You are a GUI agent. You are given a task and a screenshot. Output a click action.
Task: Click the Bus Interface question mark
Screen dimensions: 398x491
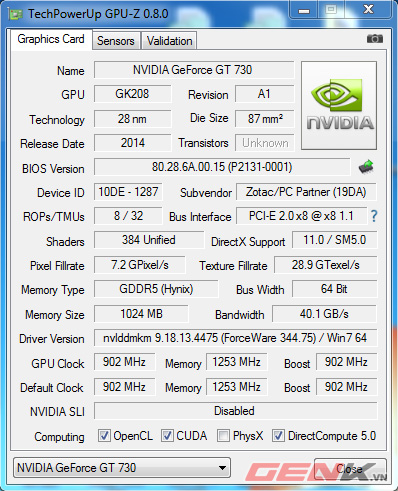[374, 216]
